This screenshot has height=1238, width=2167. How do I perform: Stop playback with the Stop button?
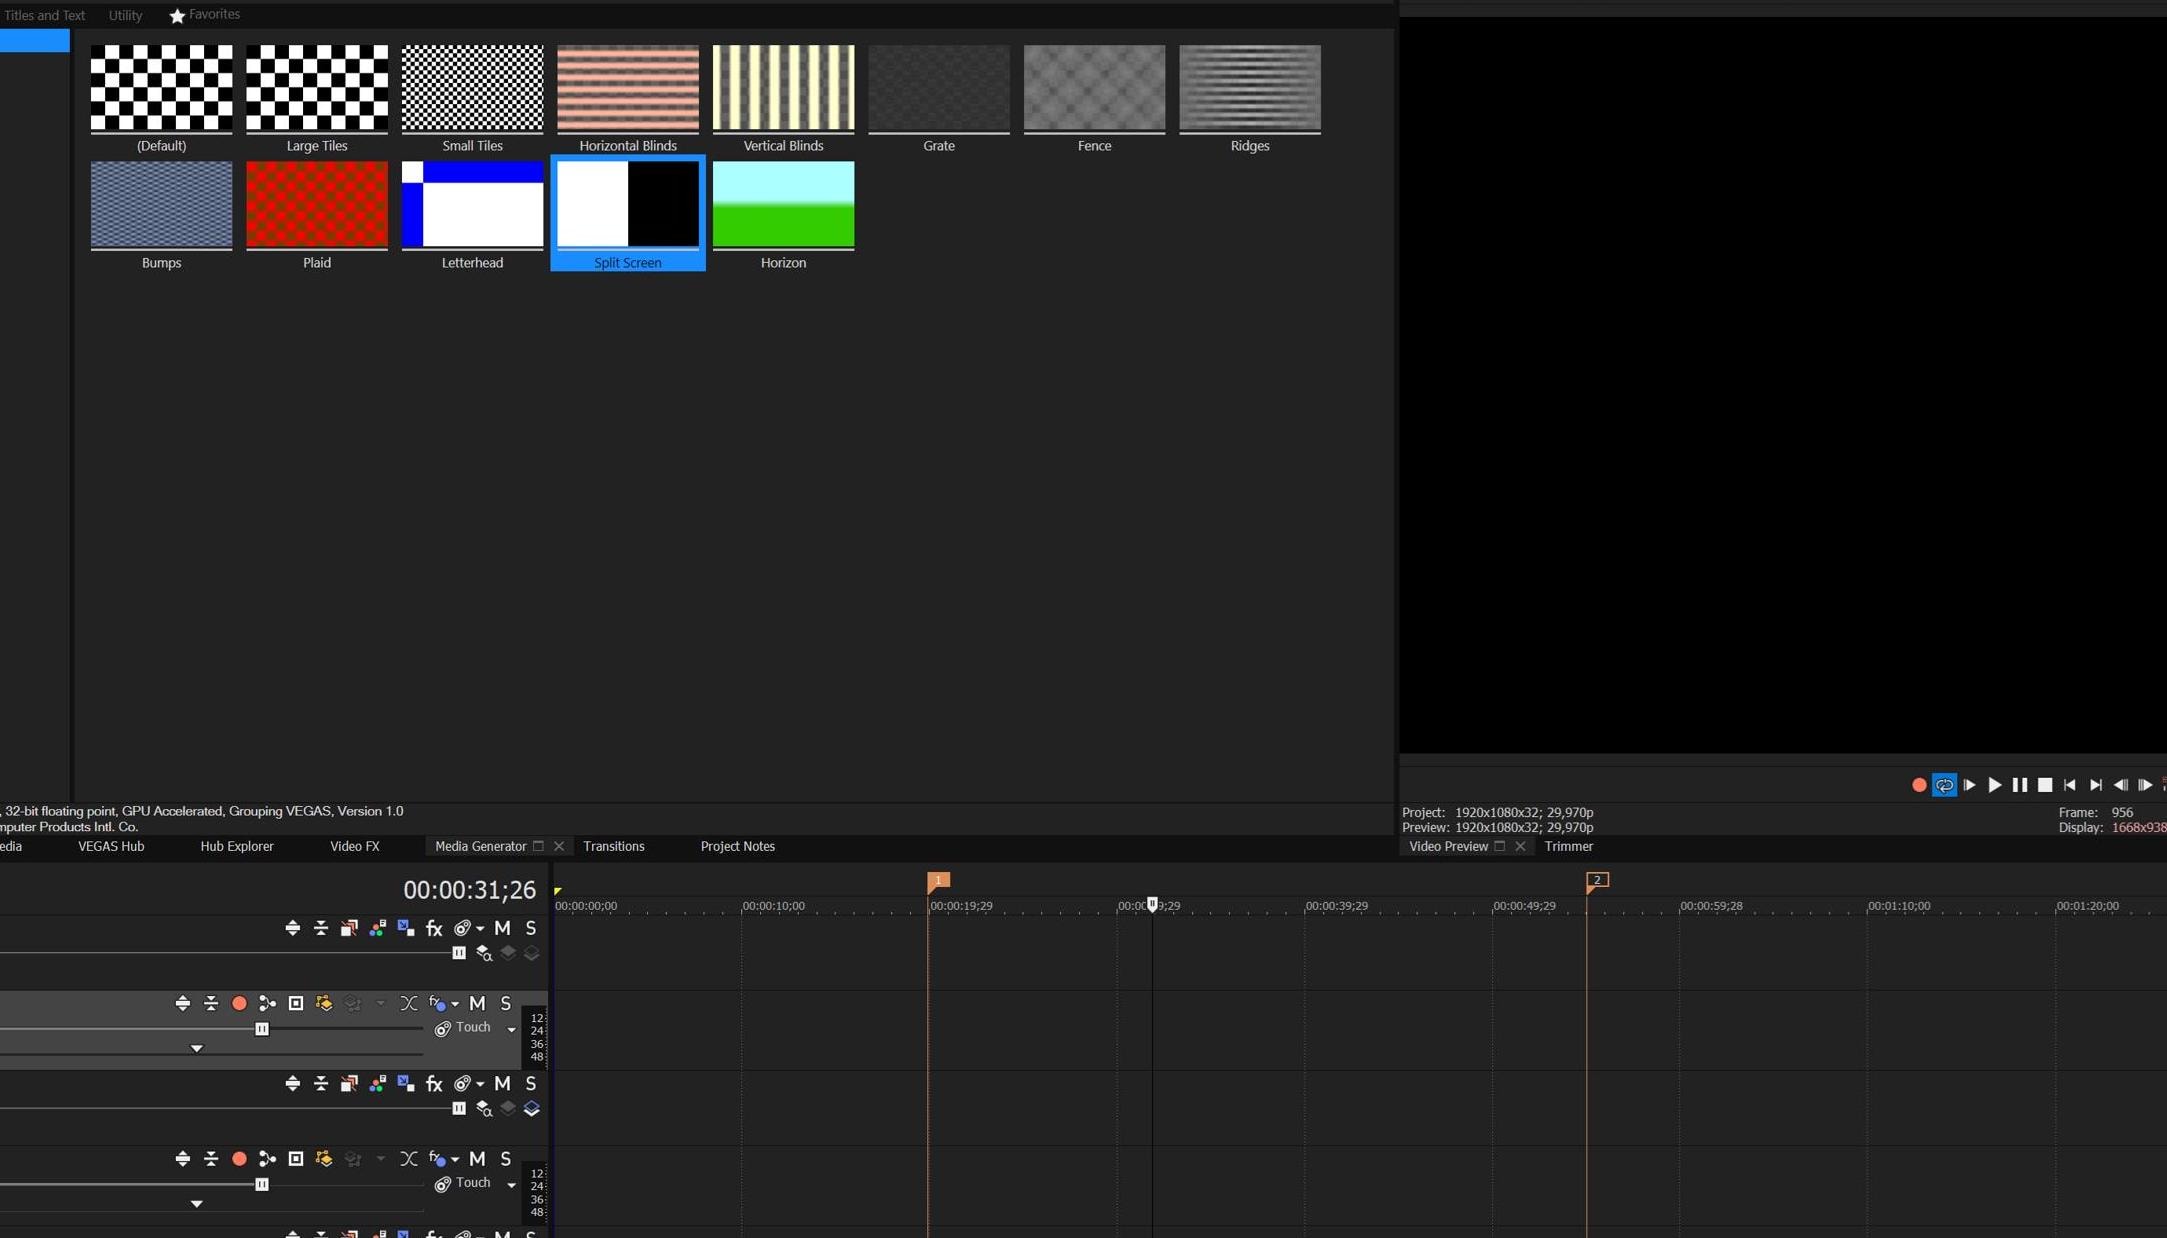pyautogui.click(x=2045, y=785)
